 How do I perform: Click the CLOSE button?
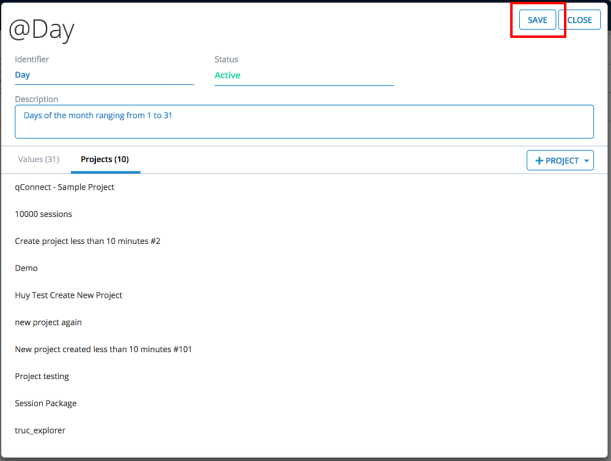click(x=579, y=20)
